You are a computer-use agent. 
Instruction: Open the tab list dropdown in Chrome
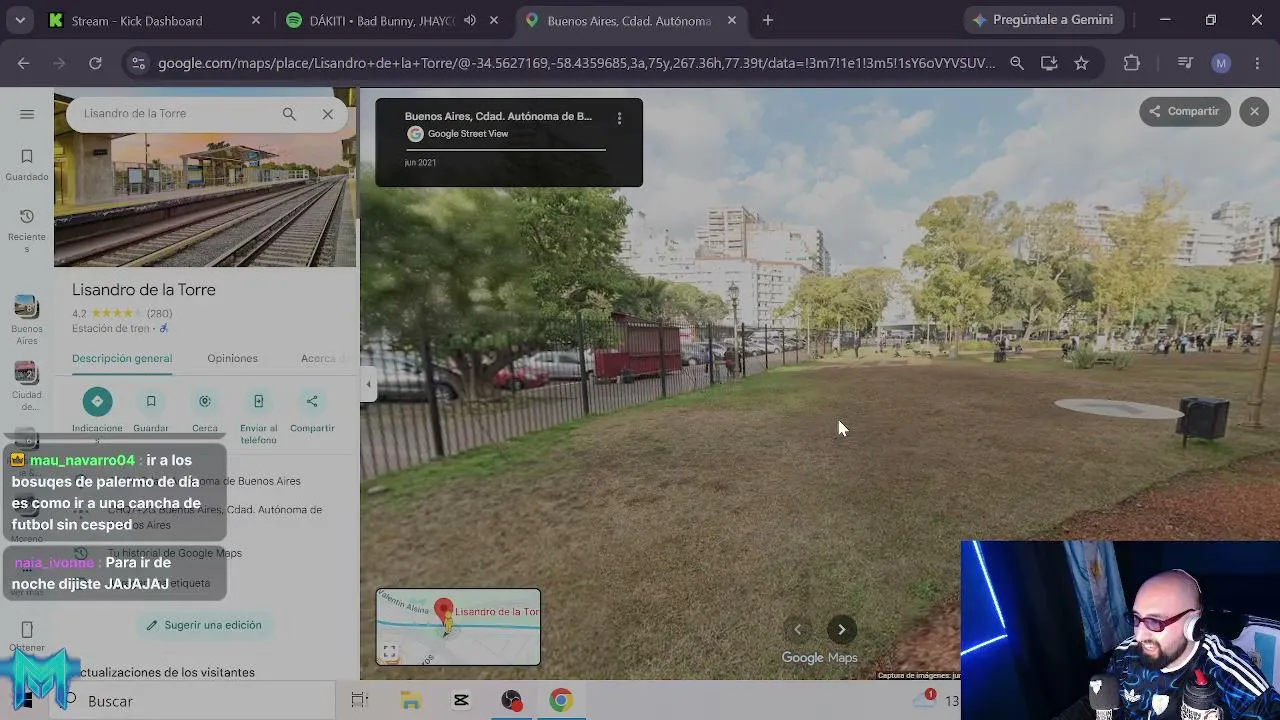(20, 20)
